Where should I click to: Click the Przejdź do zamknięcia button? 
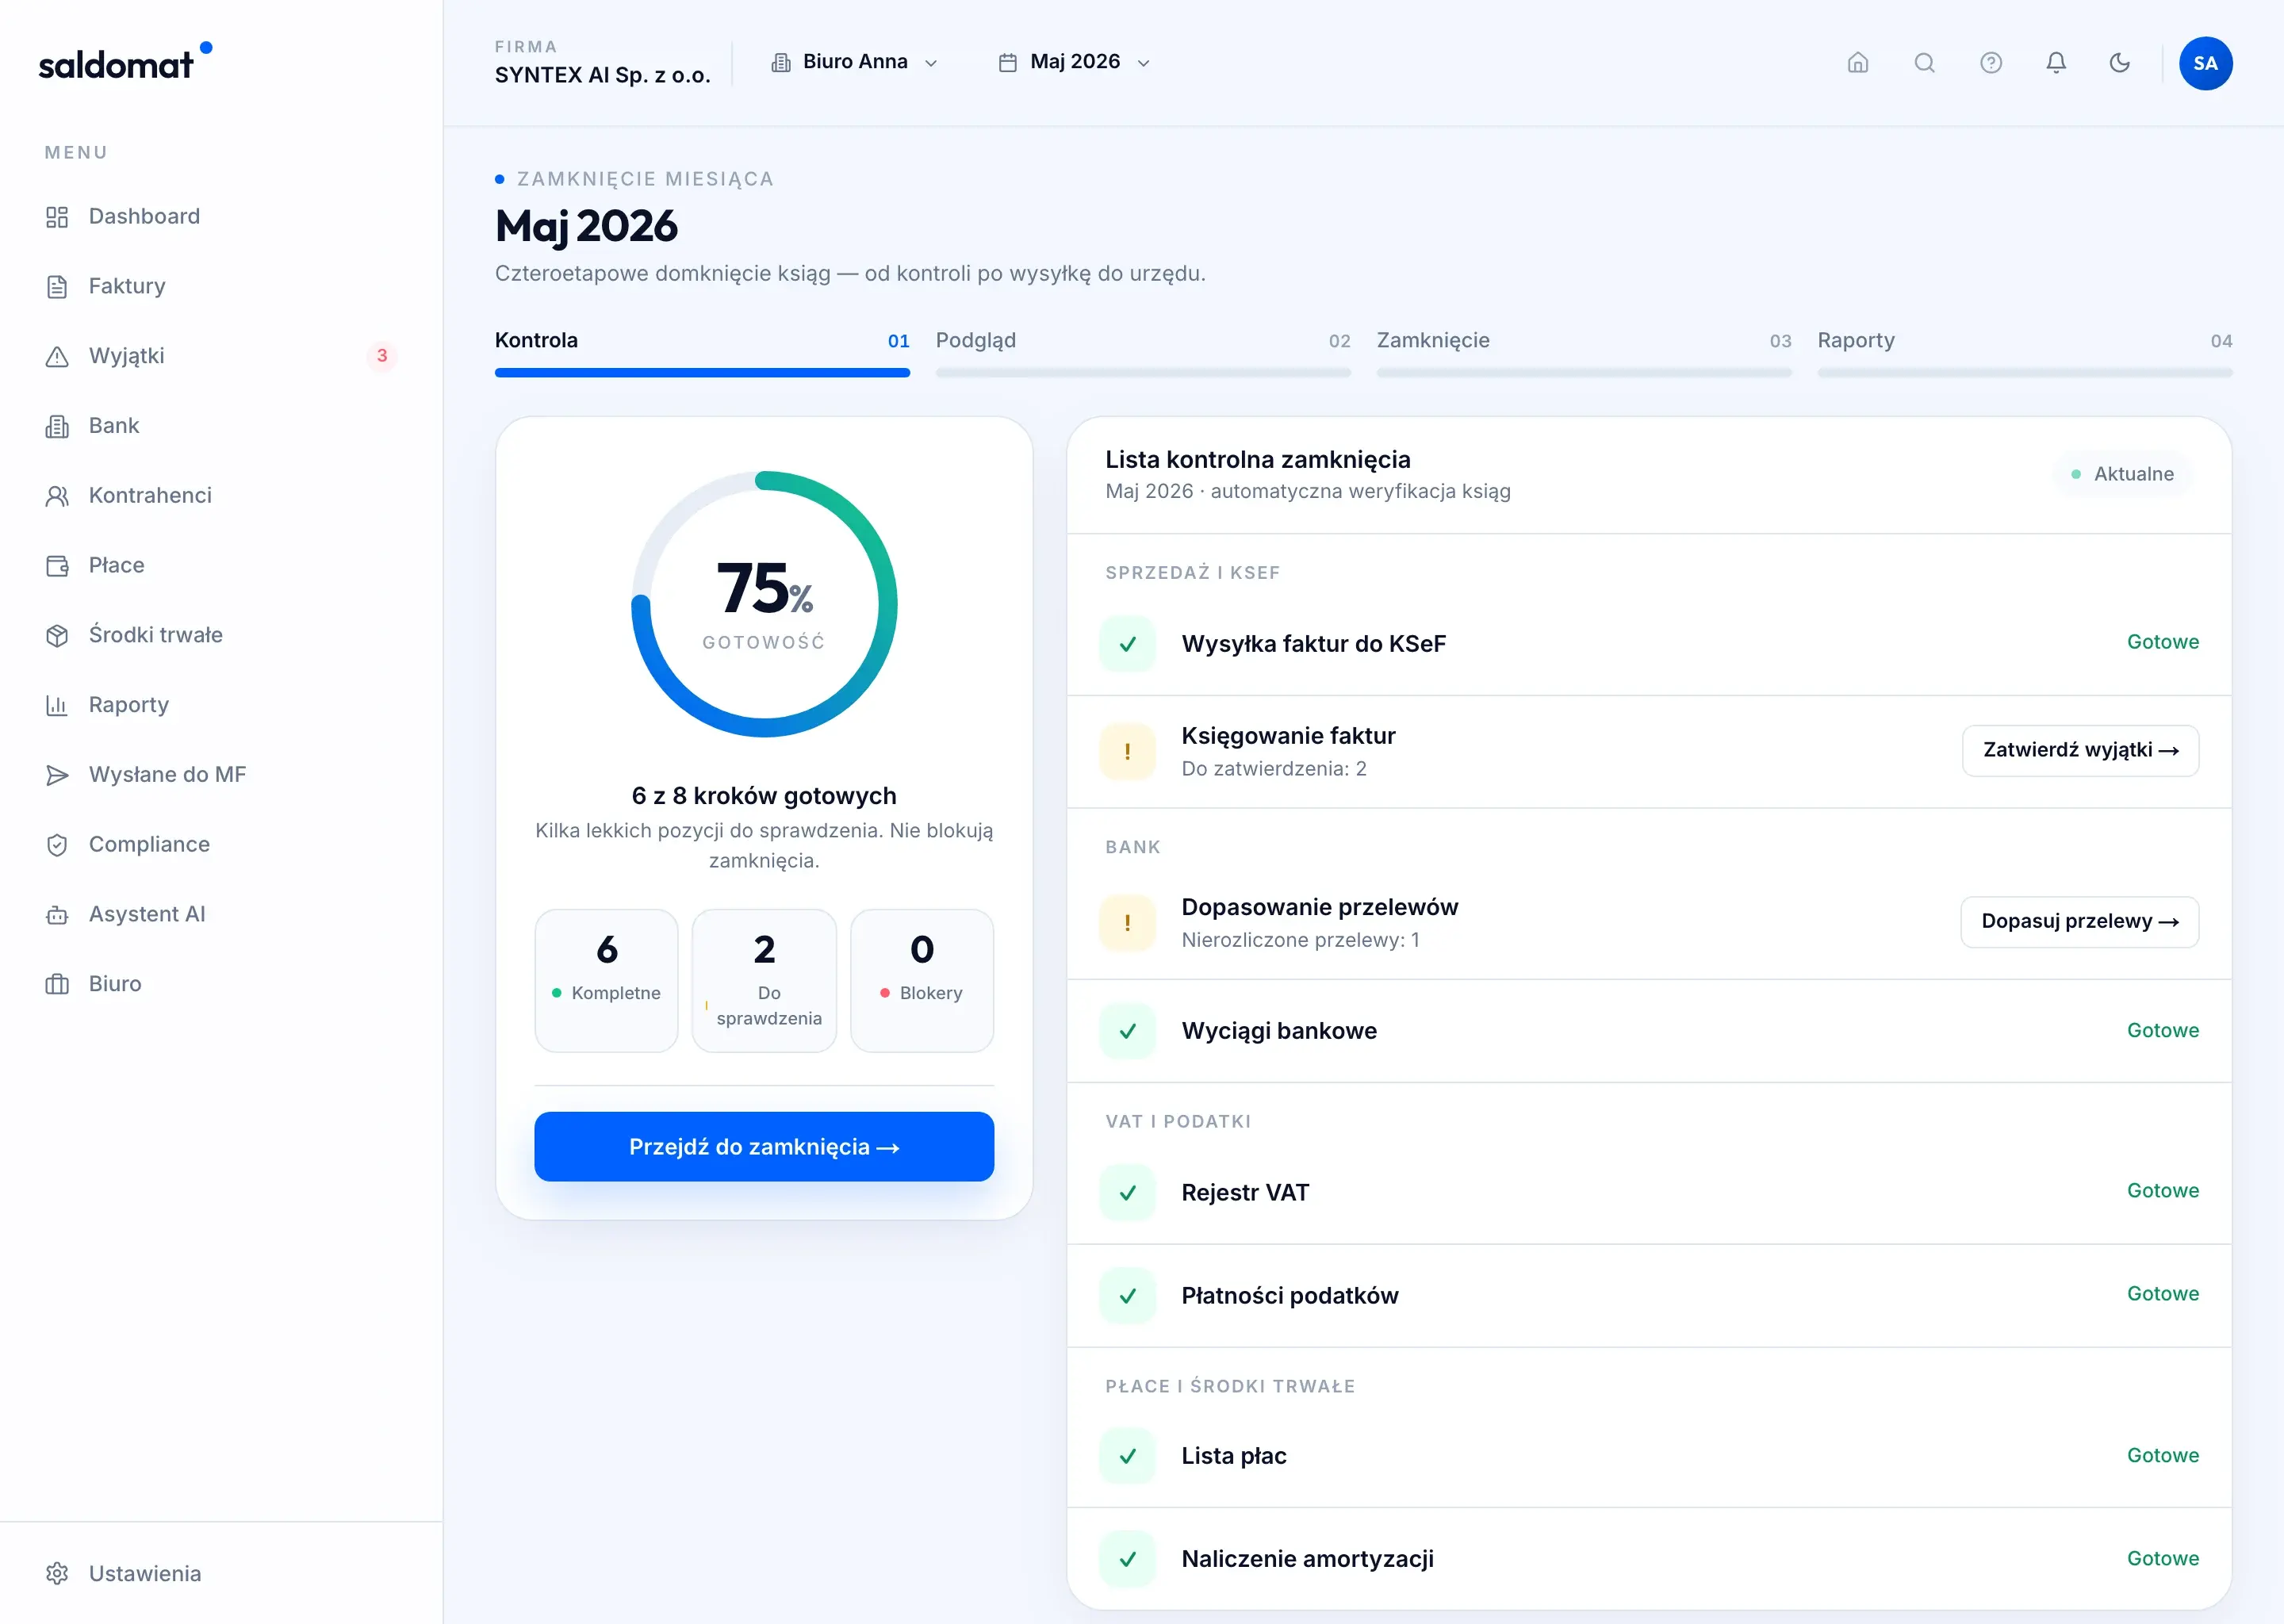tap(764, 1147)
